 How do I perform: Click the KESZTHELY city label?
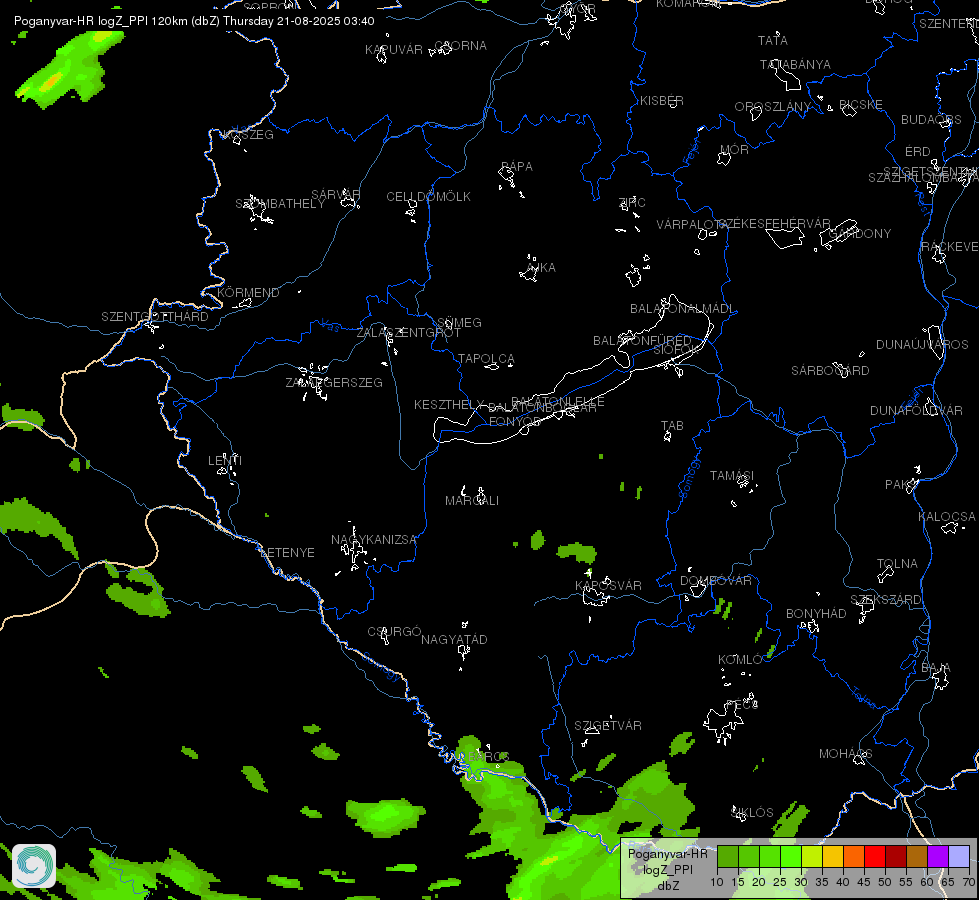click(449, 405)
